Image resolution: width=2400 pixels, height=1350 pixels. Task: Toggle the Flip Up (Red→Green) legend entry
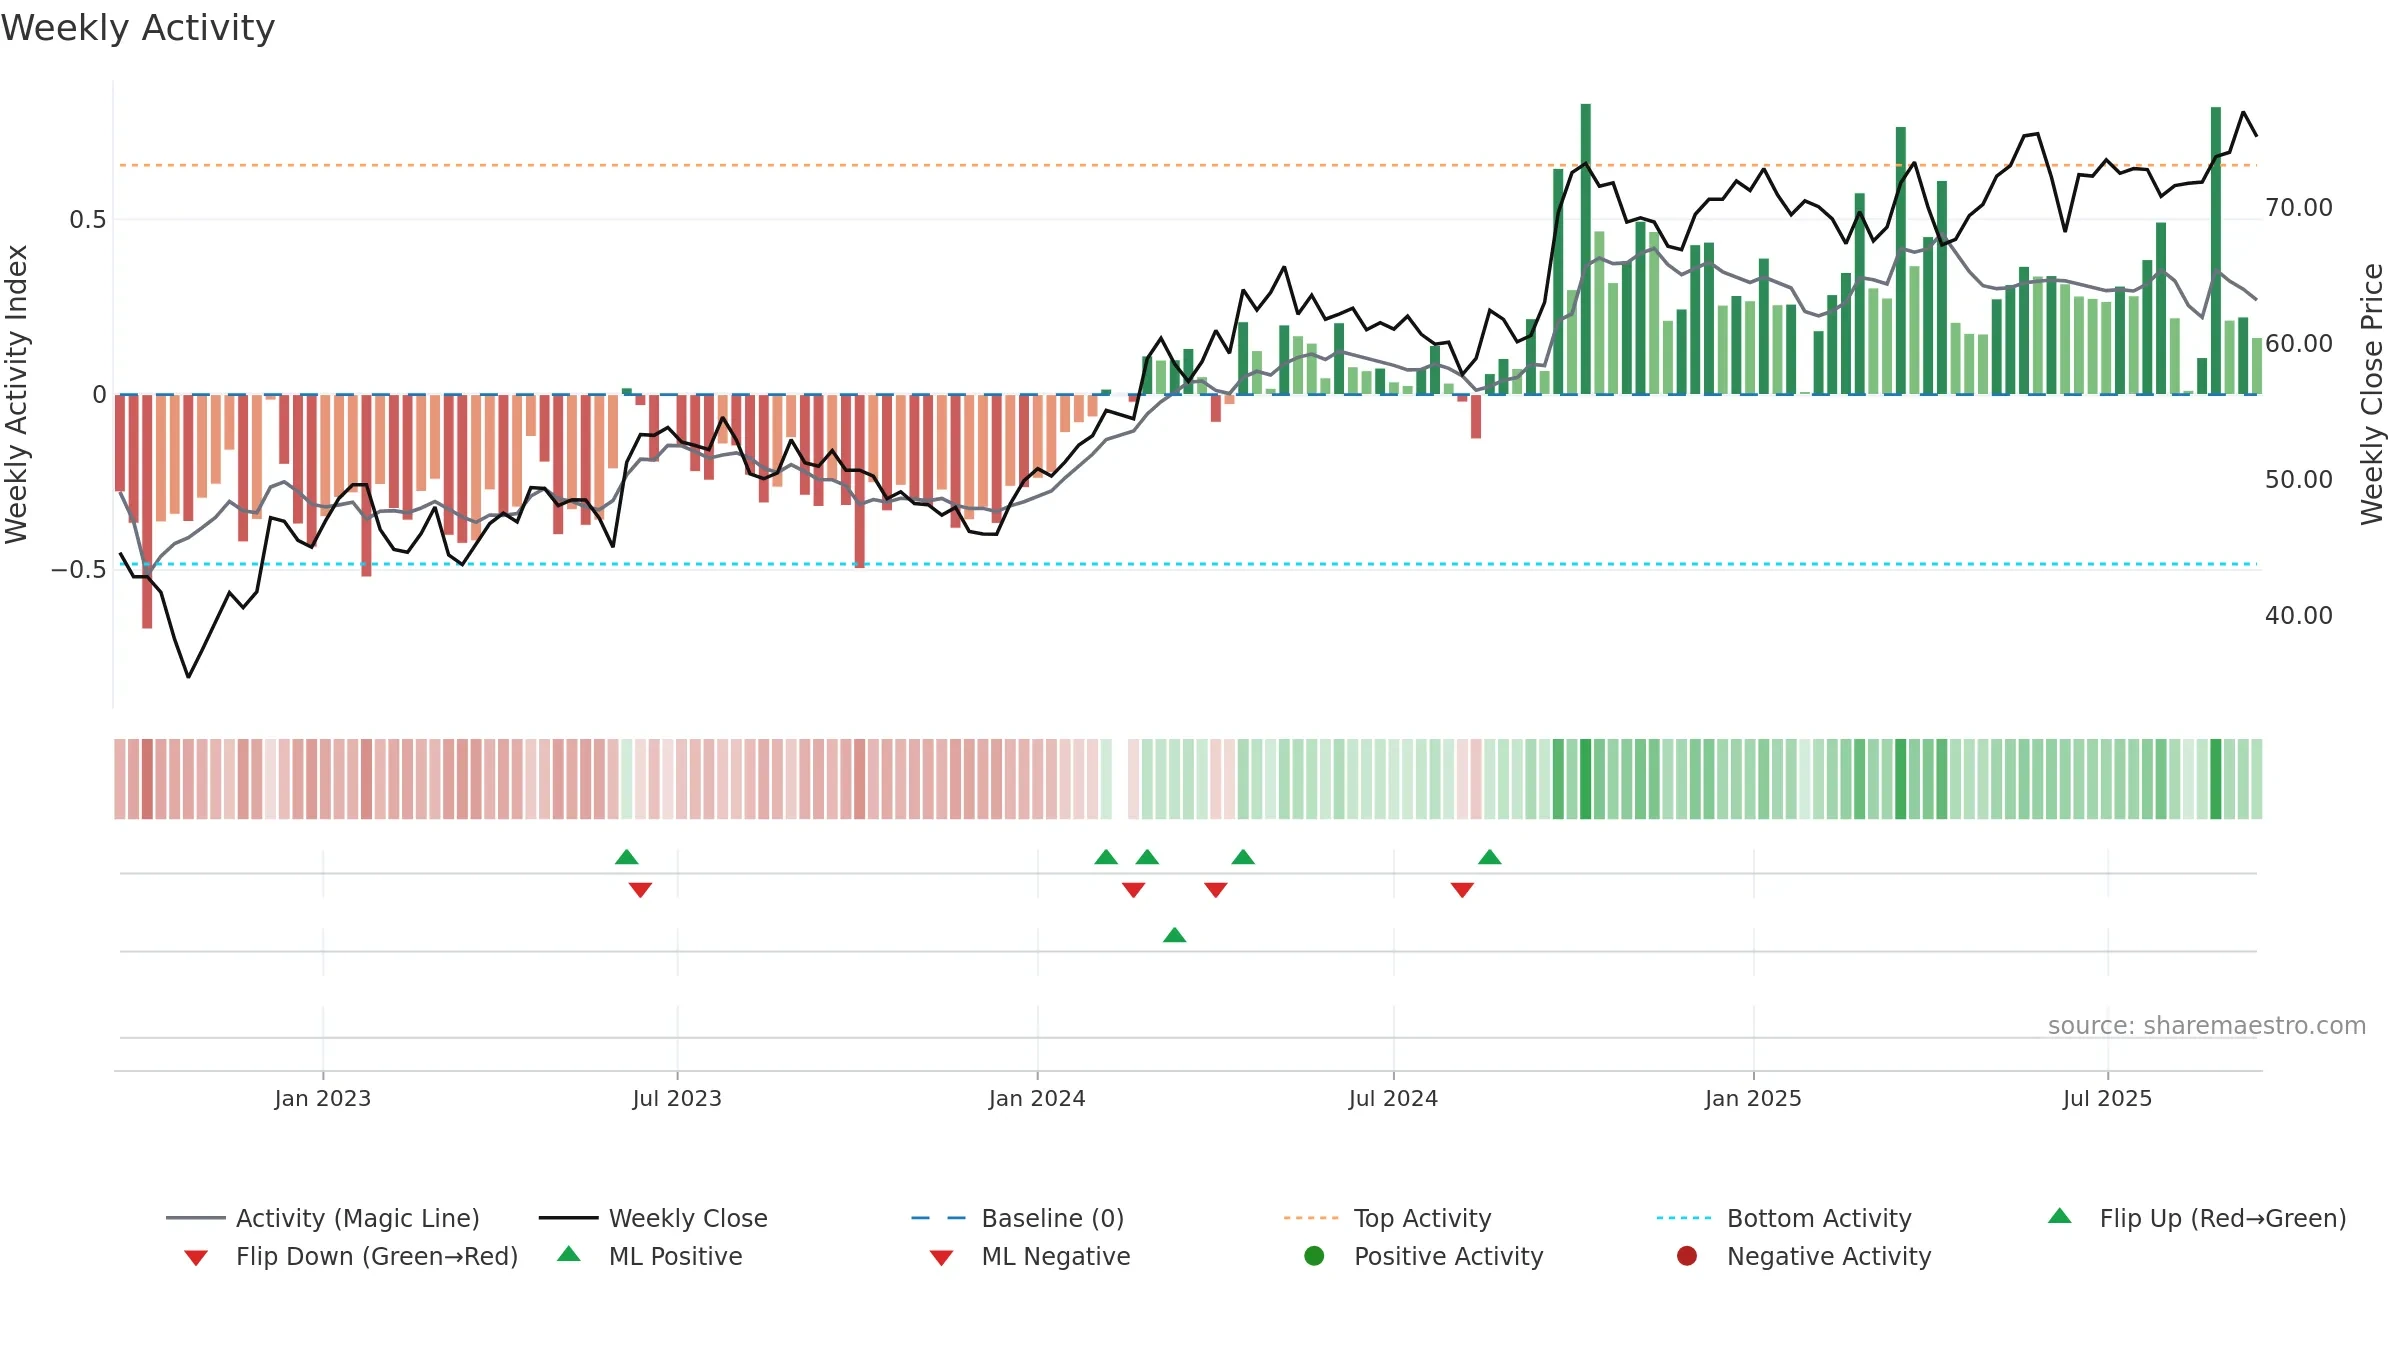[x=2197, y=1218]
